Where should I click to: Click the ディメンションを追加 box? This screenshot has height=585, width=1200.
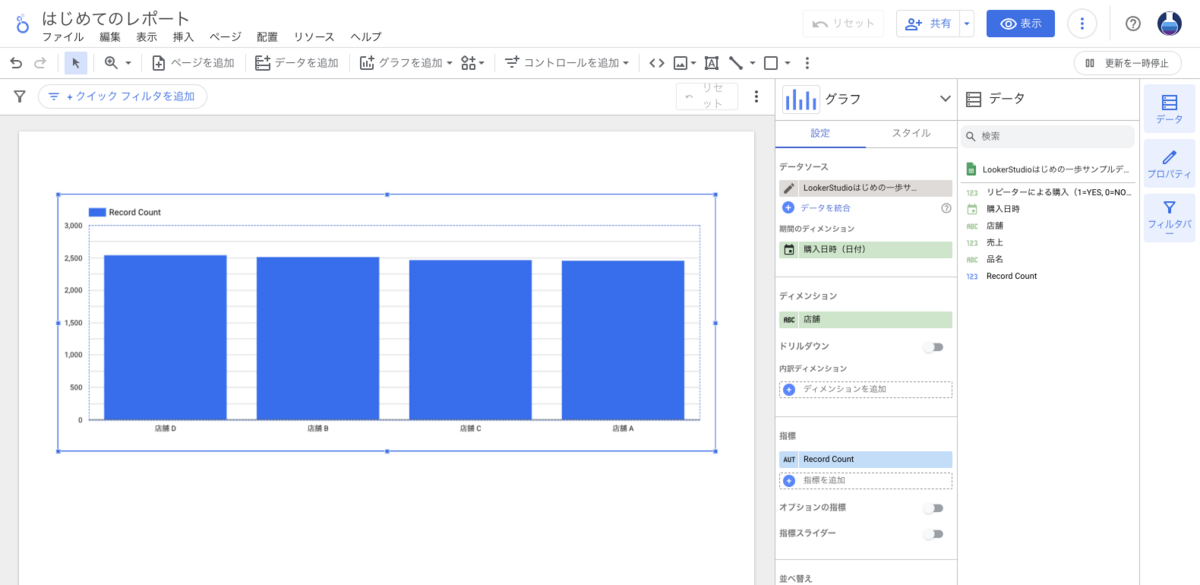866,389
